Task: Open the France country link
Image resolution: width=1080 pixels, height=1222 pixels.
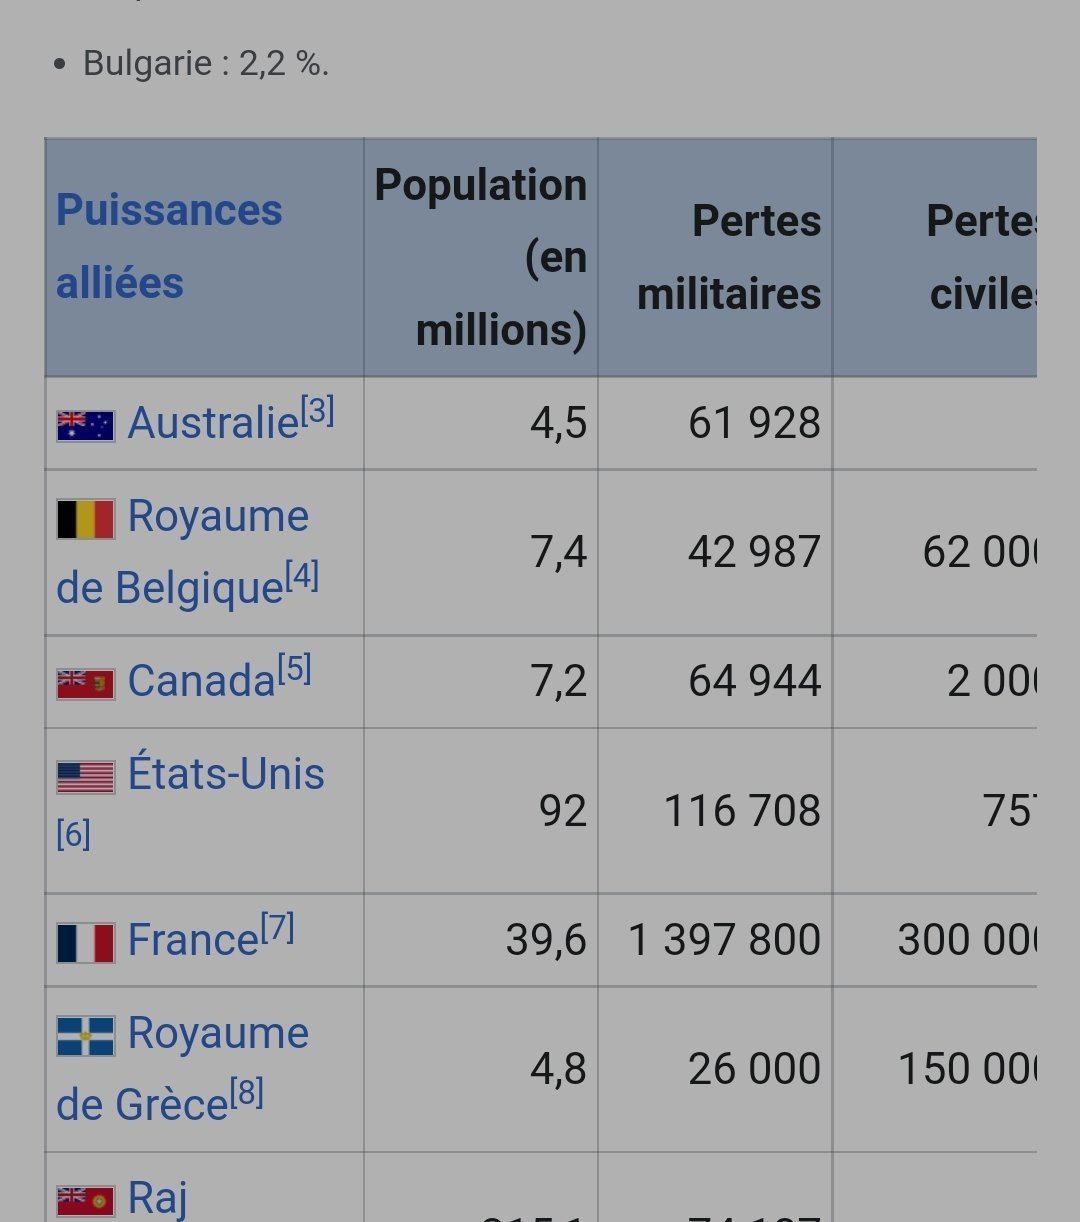Action: pos(194,940)
